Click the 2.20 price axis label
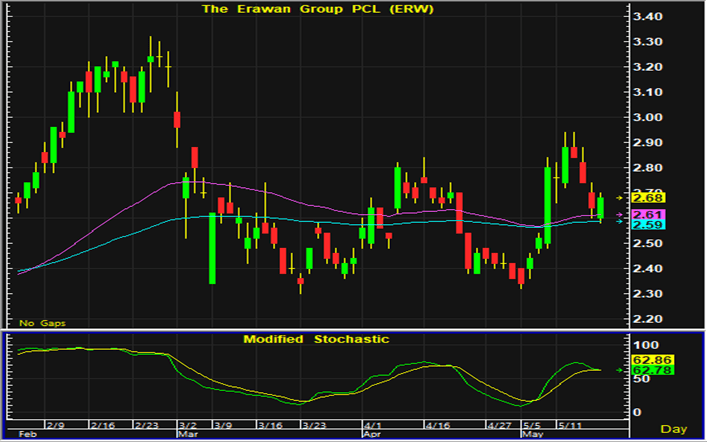The image size is (707, 442). pos(648,319)
